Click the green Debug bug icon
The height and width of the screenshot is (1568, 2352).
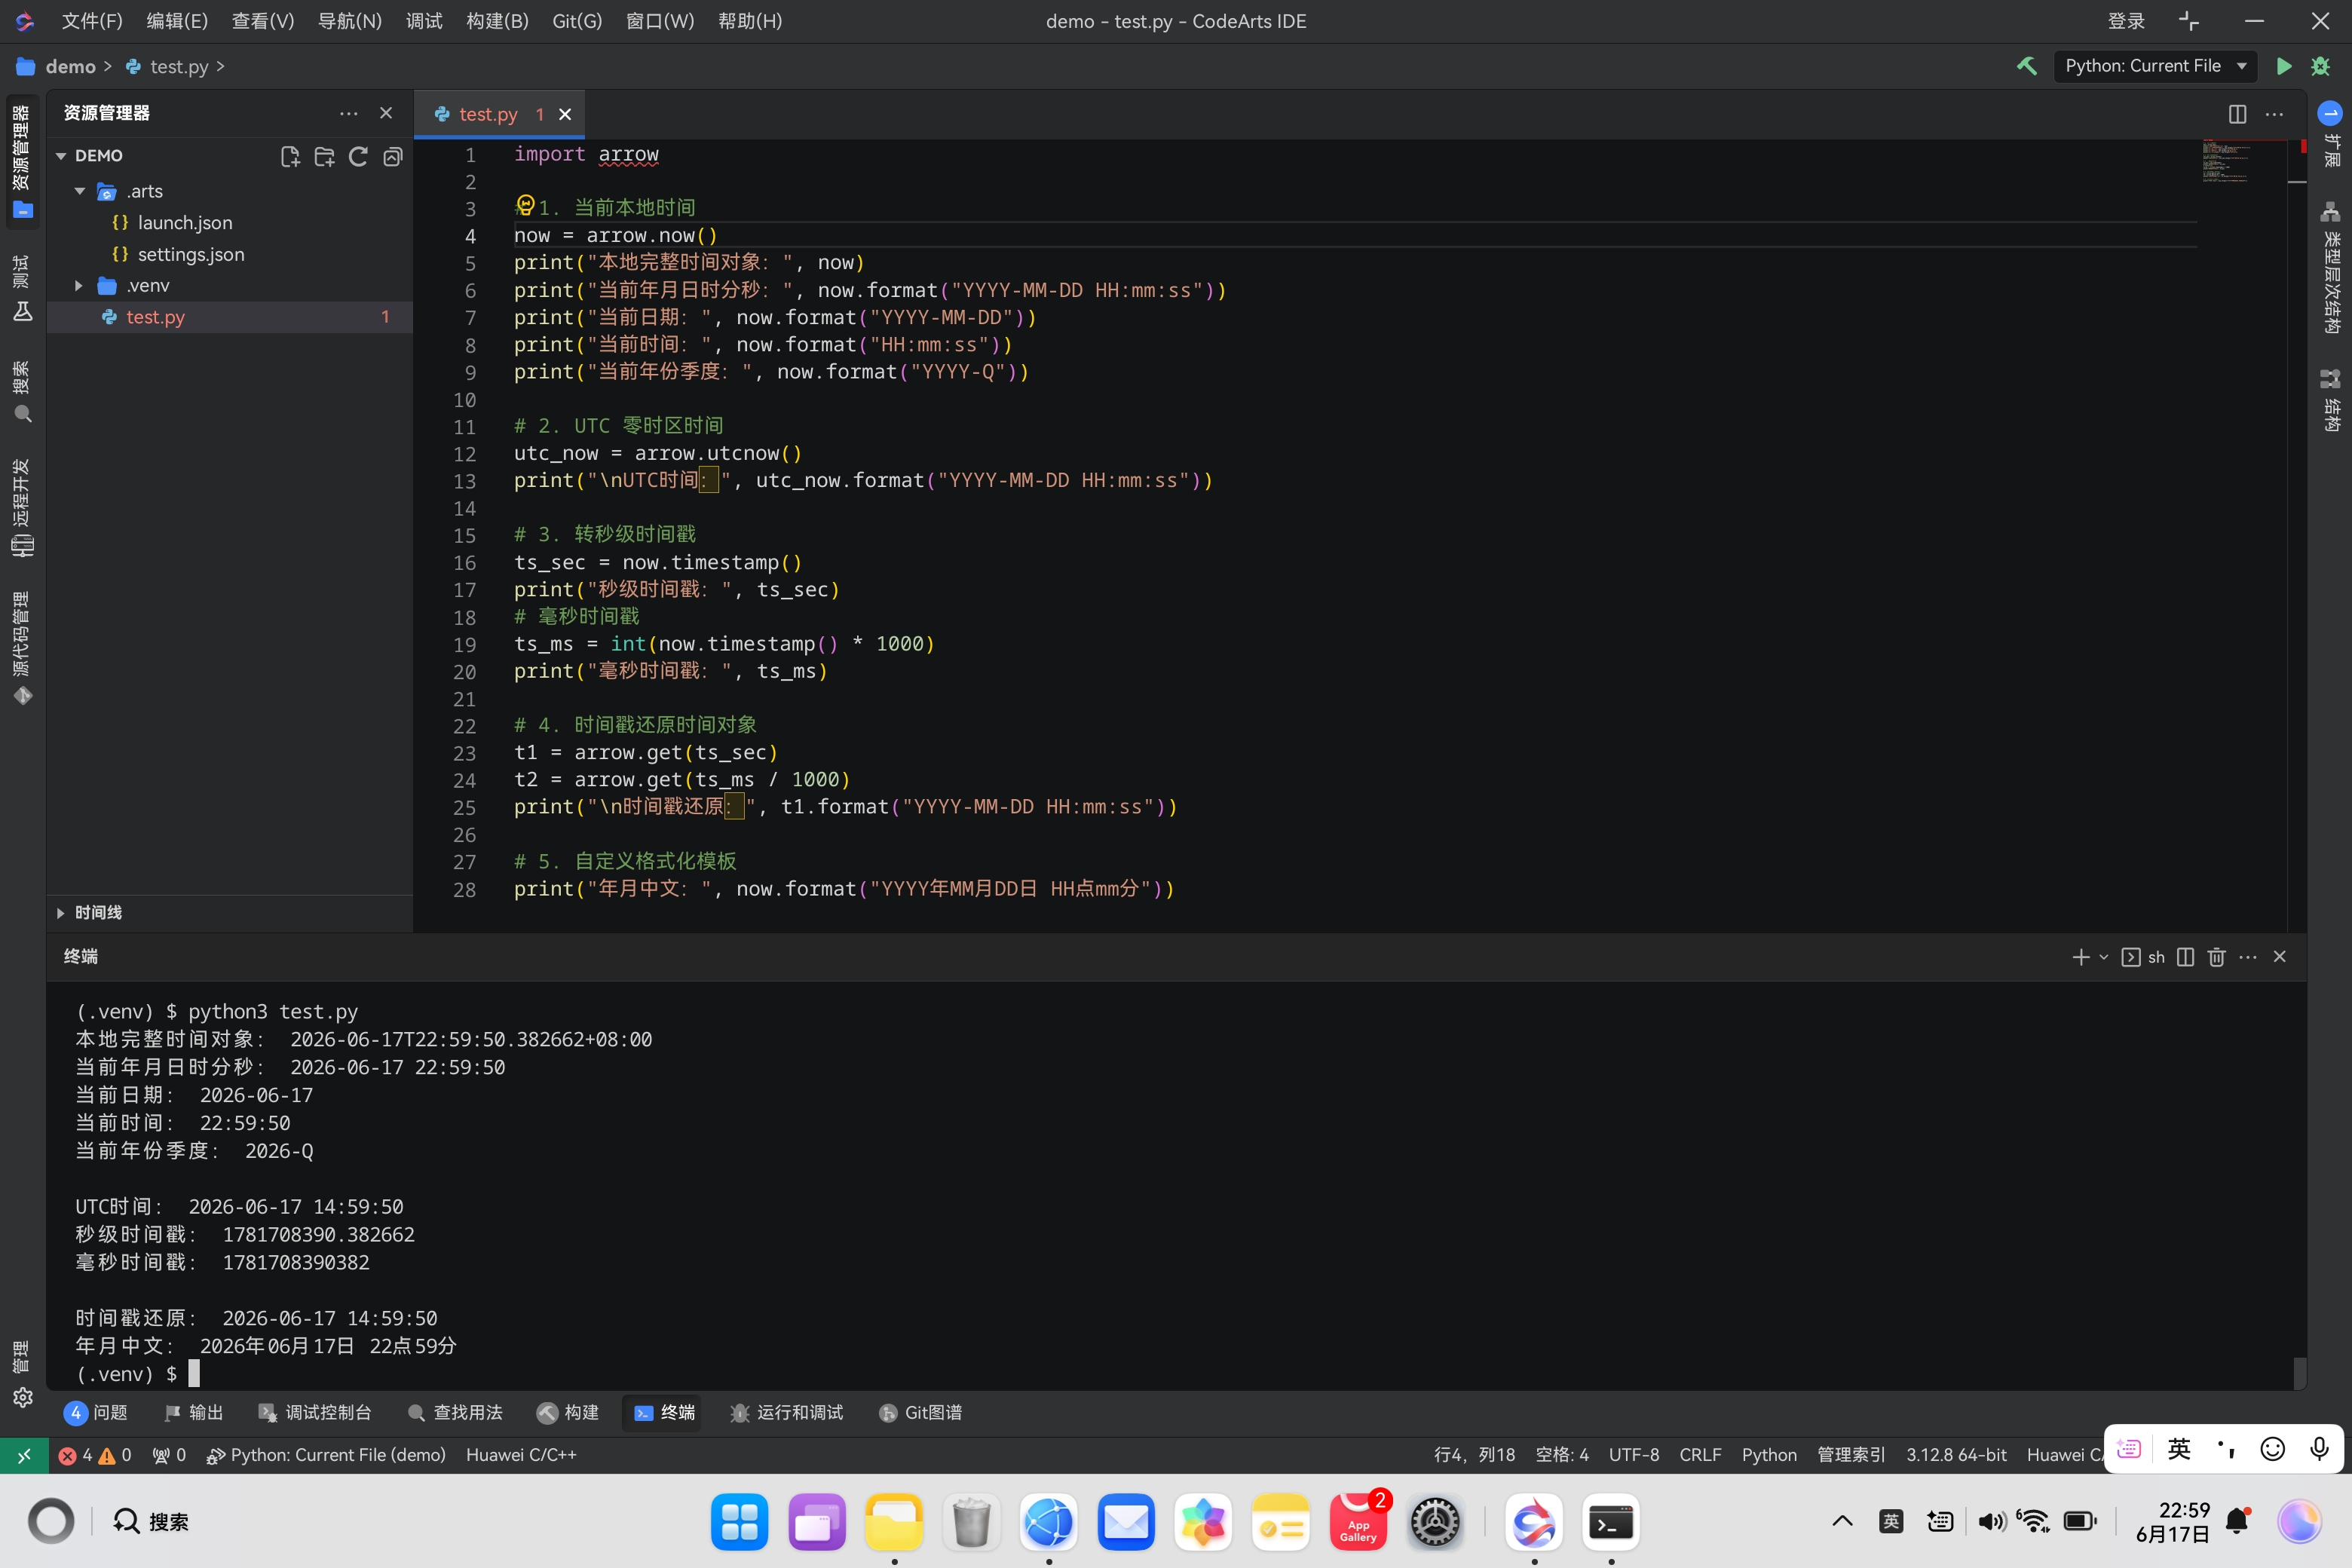click(x=2320, y=66)
